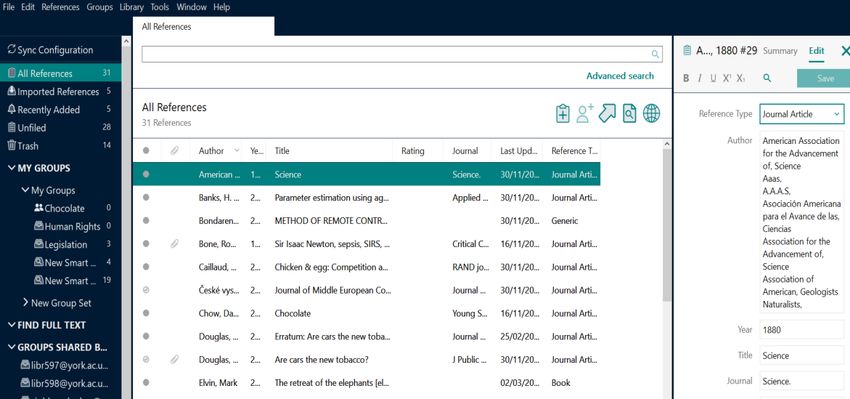Image resolution: width=850 pixels, height=399 pixels.
Task: Click the clipboard icon beside reference #29
Action: pos(687,50)
